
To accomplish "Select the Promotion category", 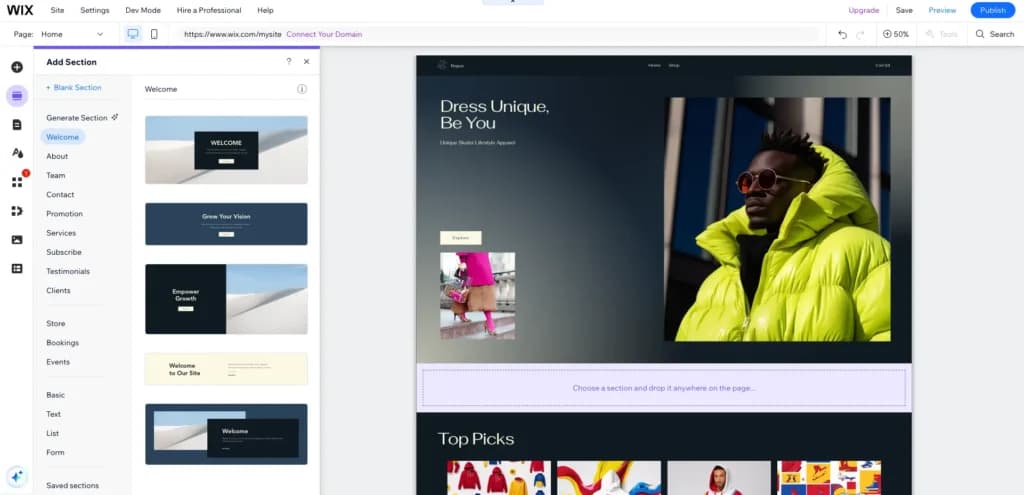I will coord(64,214).
